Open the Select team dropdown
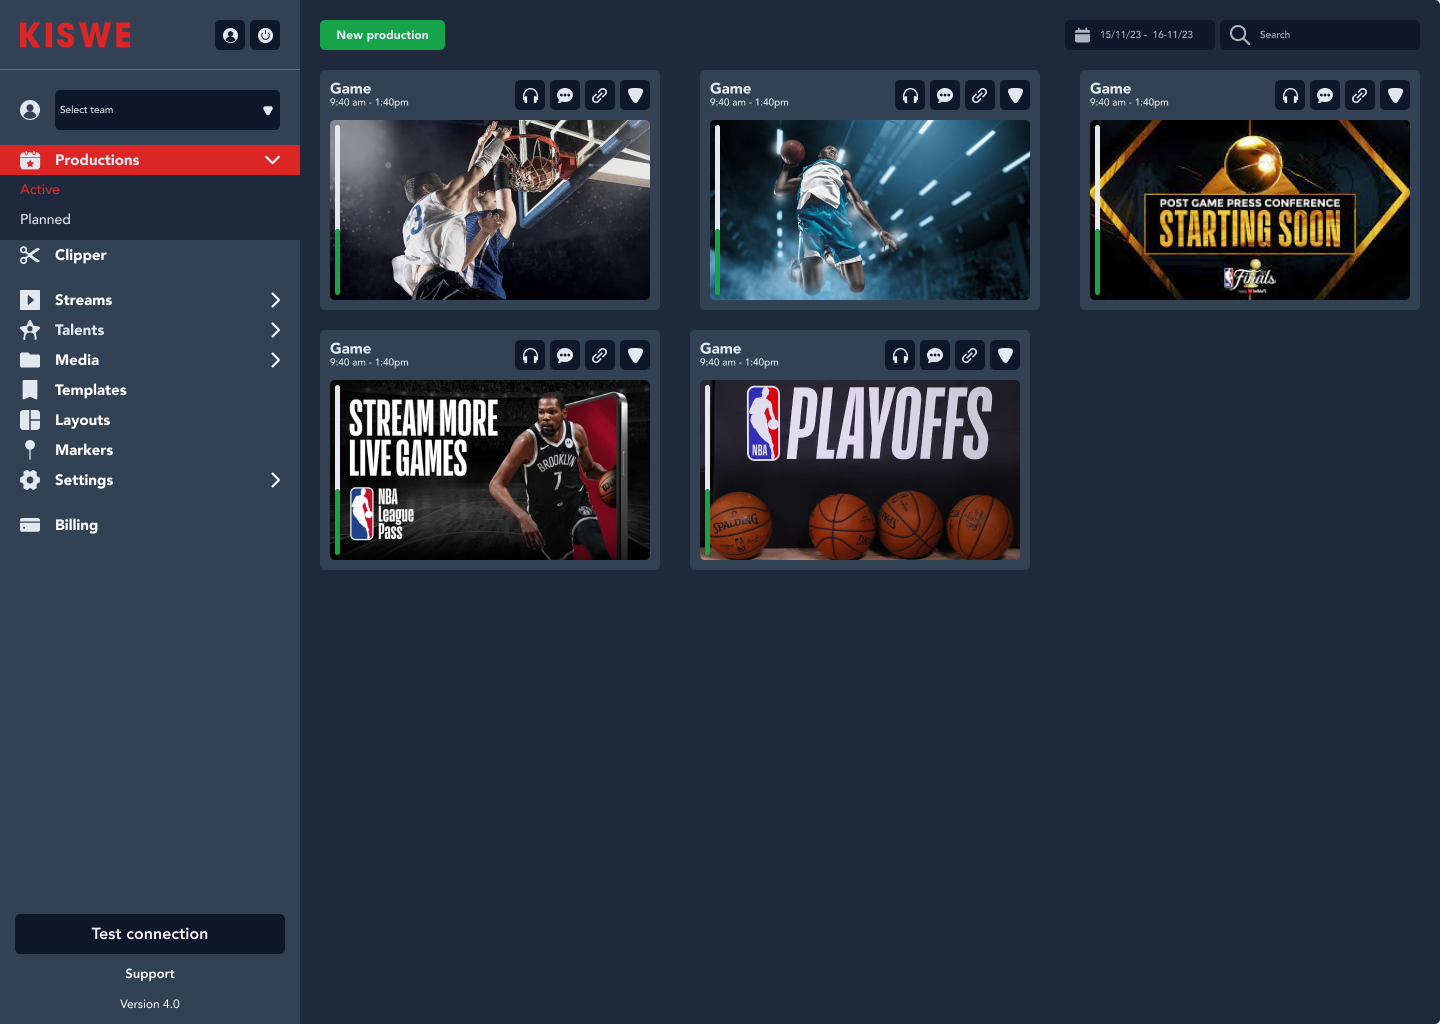1440x1024 pixels. pyautogui.click(x=167, y=110)
